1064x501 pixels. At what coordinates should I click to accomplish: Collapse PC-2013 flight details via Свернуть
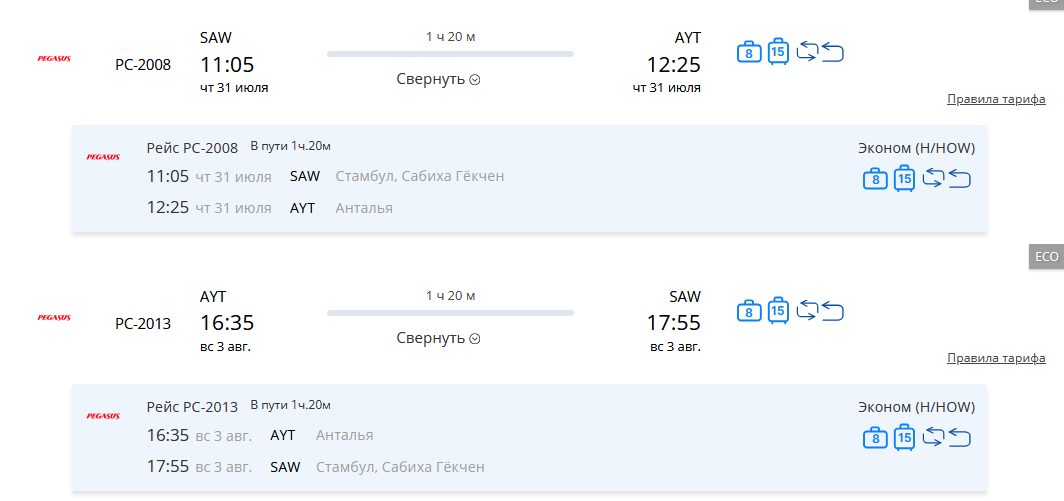click(x=438, y=338)
